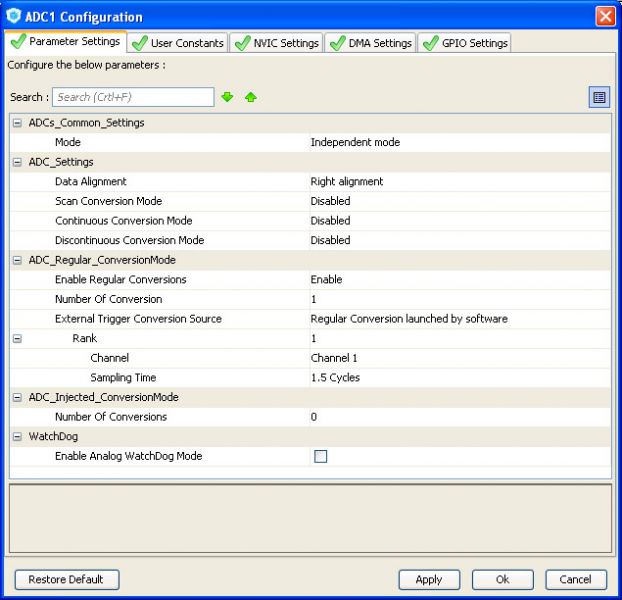This screenshot has width=622, height=600.
Task: Toggle the parameter description view icon
Action: click(598, 97)
